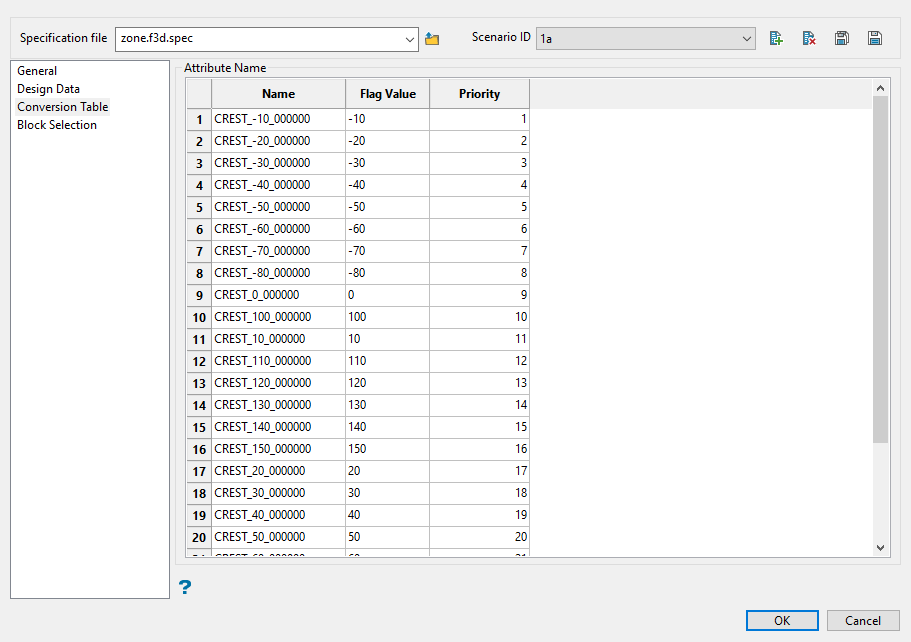
Task: Select the Conversion Table section
Action: pos(63,107)
